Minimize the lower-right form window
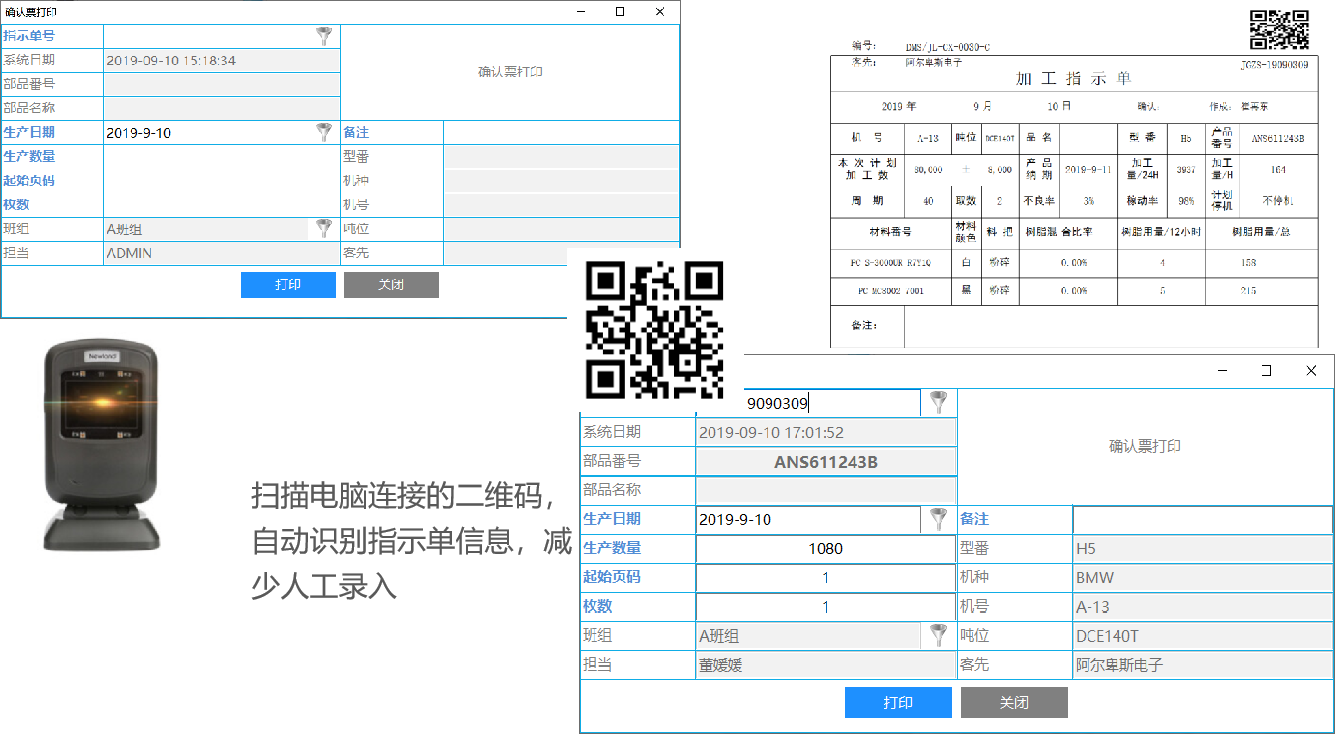This screenshot has height=735, width=1335. click(1222, 370)
